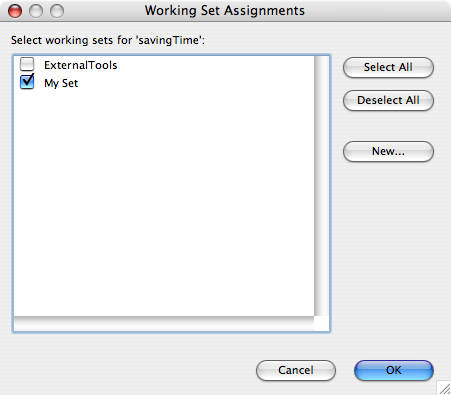Click the white corner box between scrollbars
This screenshot has width=451, height=395.
(x=321, y=323)
